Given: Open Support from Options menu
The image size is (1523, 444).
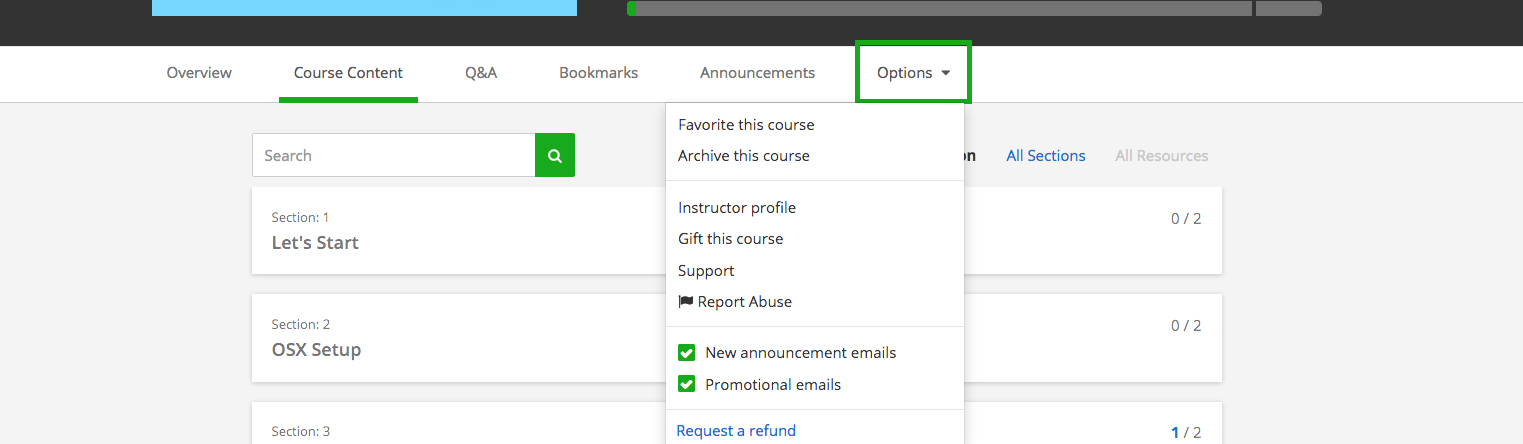Looking at the screenshot, I should (x=706, y=271).
